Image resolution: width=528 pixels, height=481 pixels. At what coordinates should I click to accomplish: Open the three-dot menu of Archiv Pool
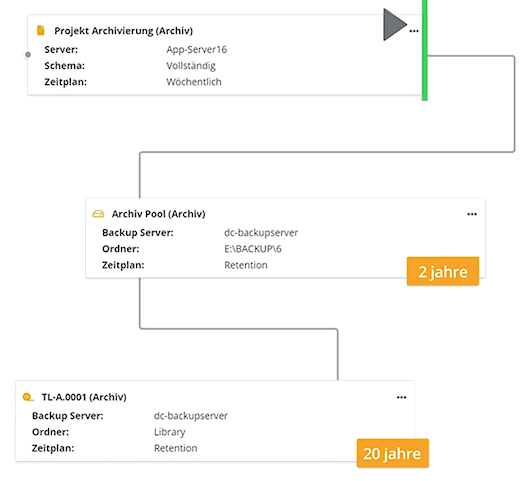[x=472, y=214]
